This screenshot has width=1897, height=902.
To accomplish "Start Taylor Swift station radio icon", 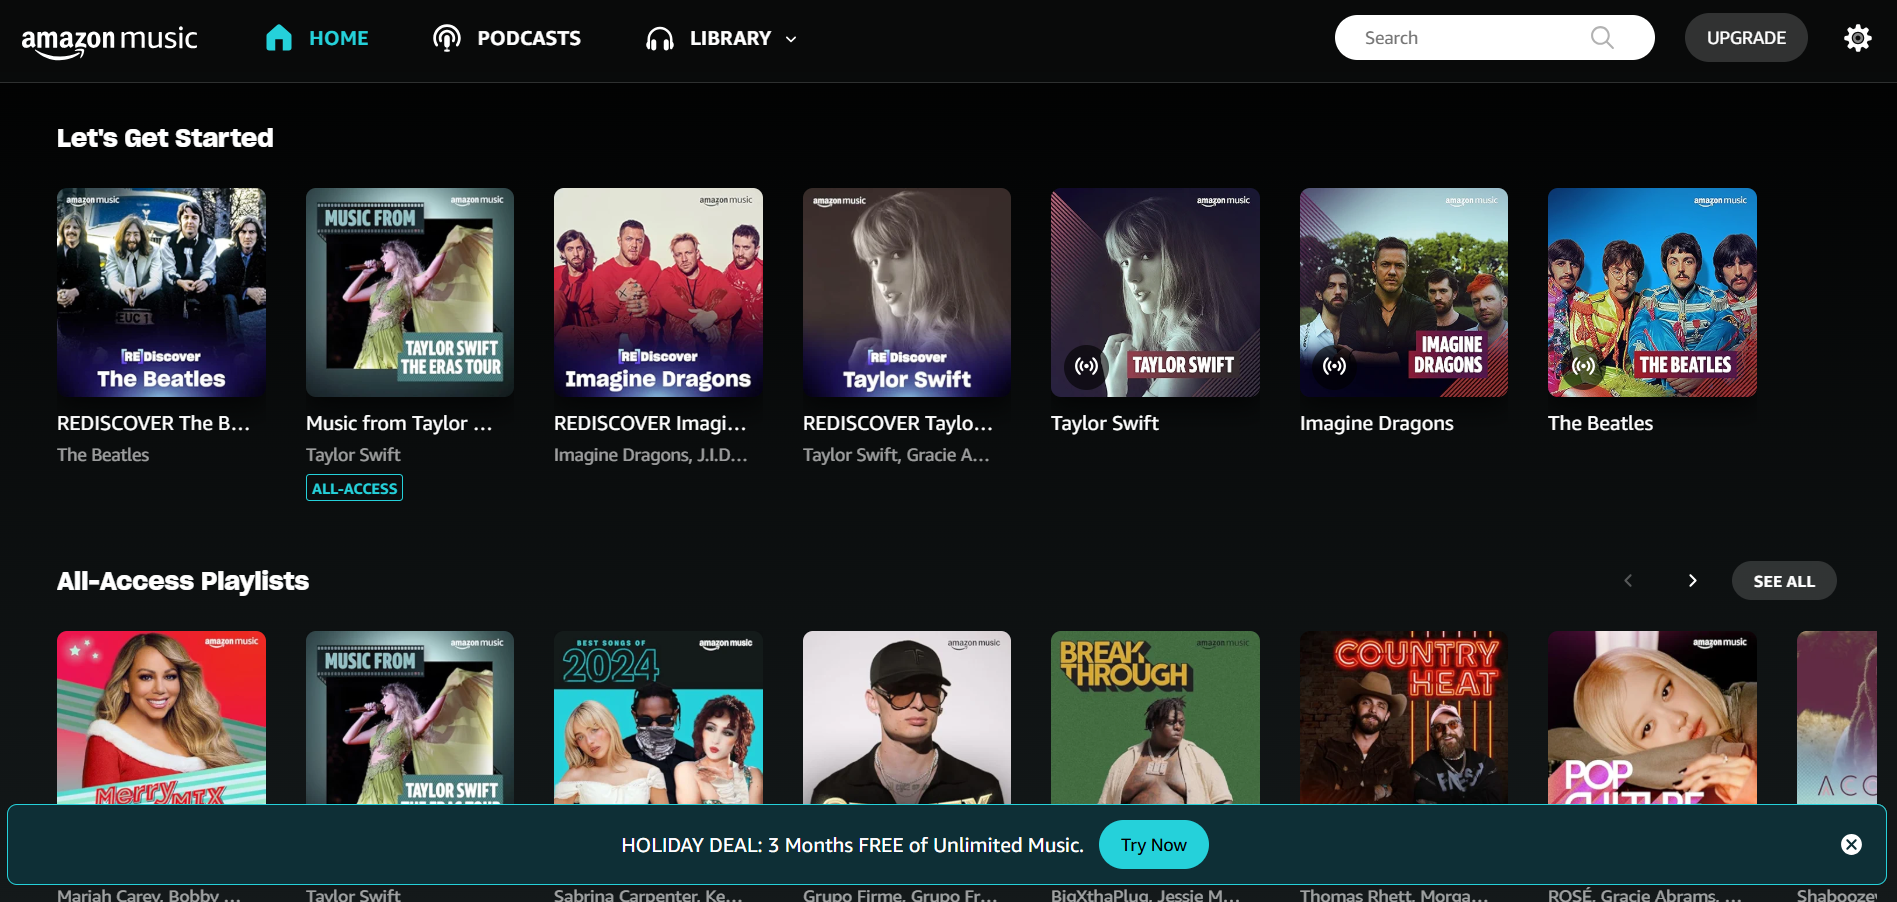I will [1086, 366].
